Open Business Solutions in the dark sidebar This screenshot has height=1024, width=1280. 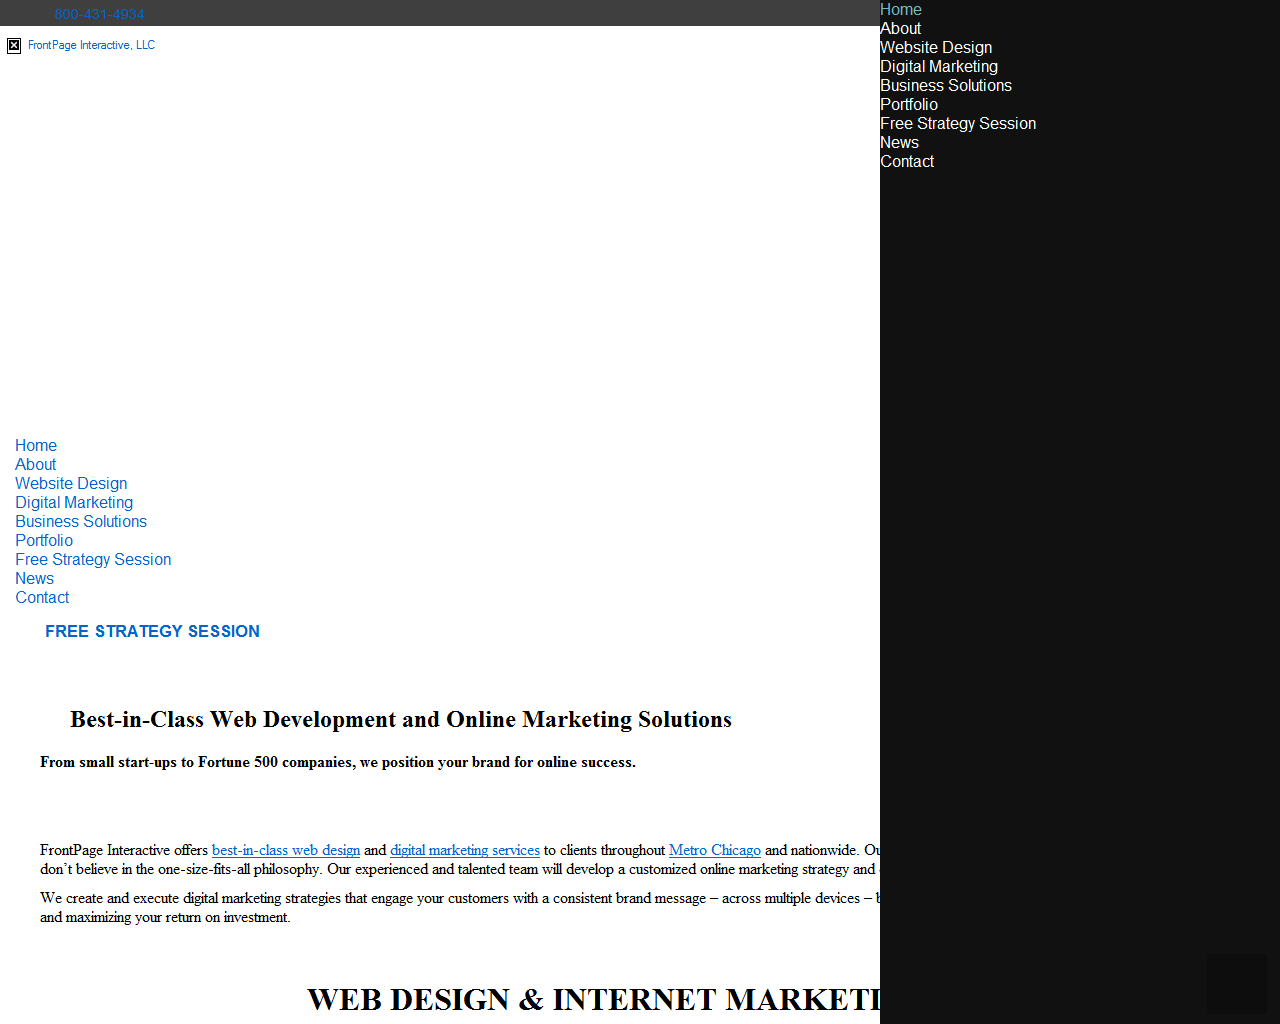(x=945, y=86)
